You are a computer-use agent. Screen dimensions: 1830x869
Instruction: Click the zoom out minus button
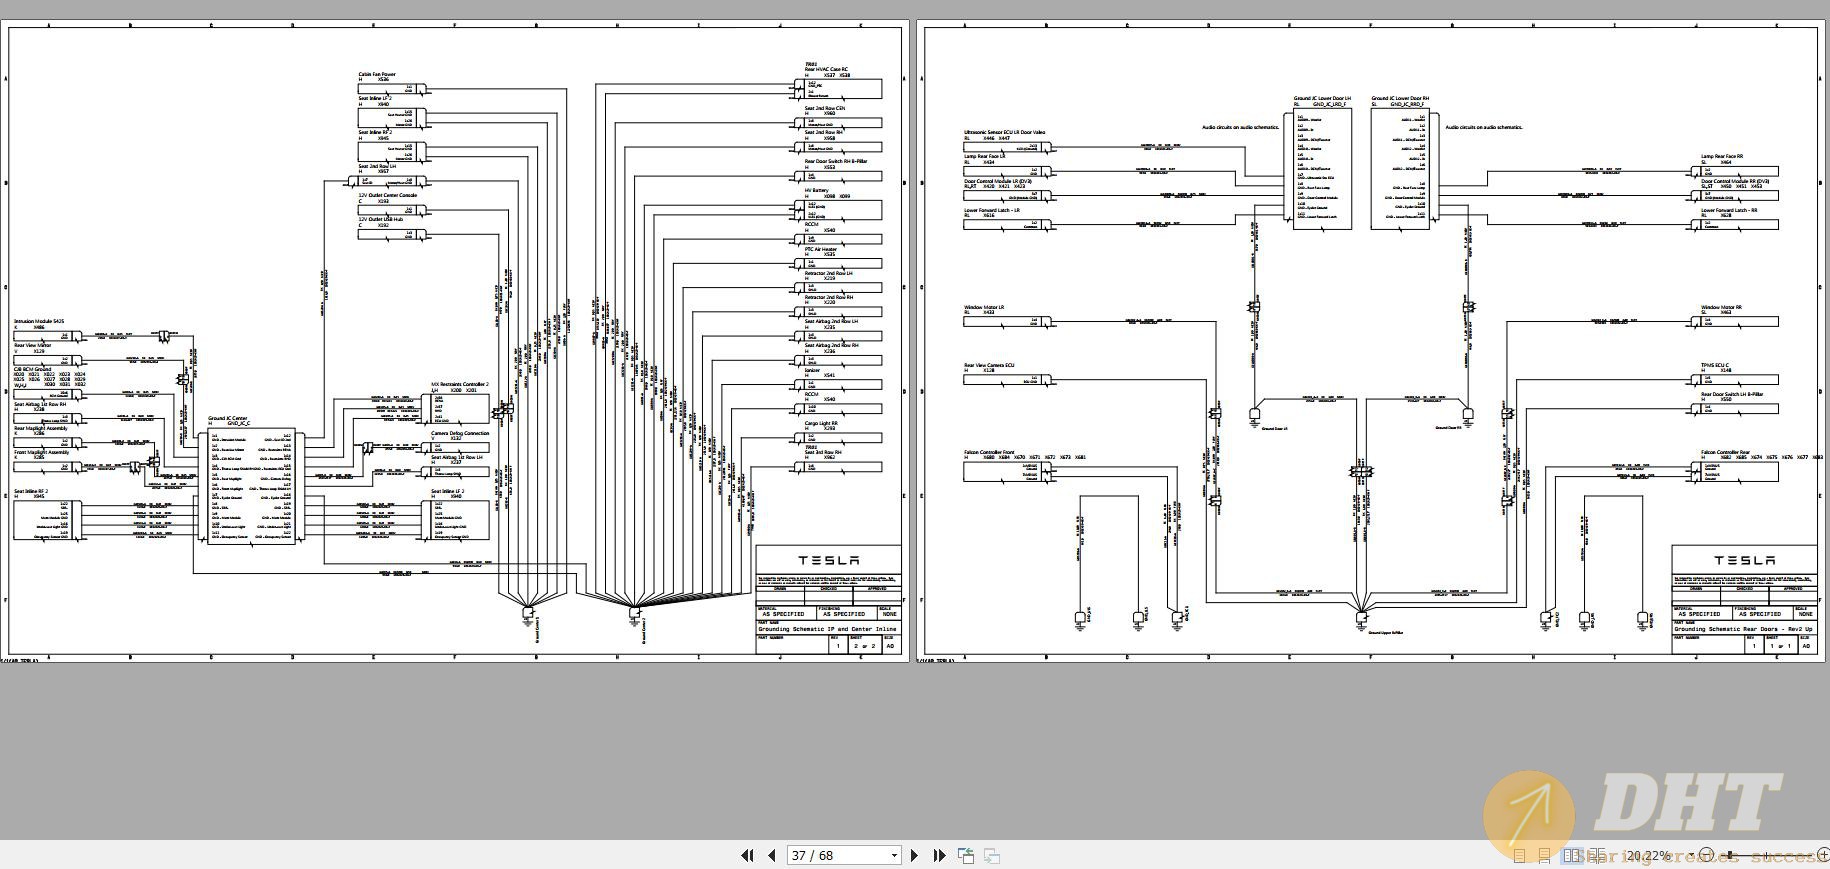pyautogui.click(x=1707, y=855)
